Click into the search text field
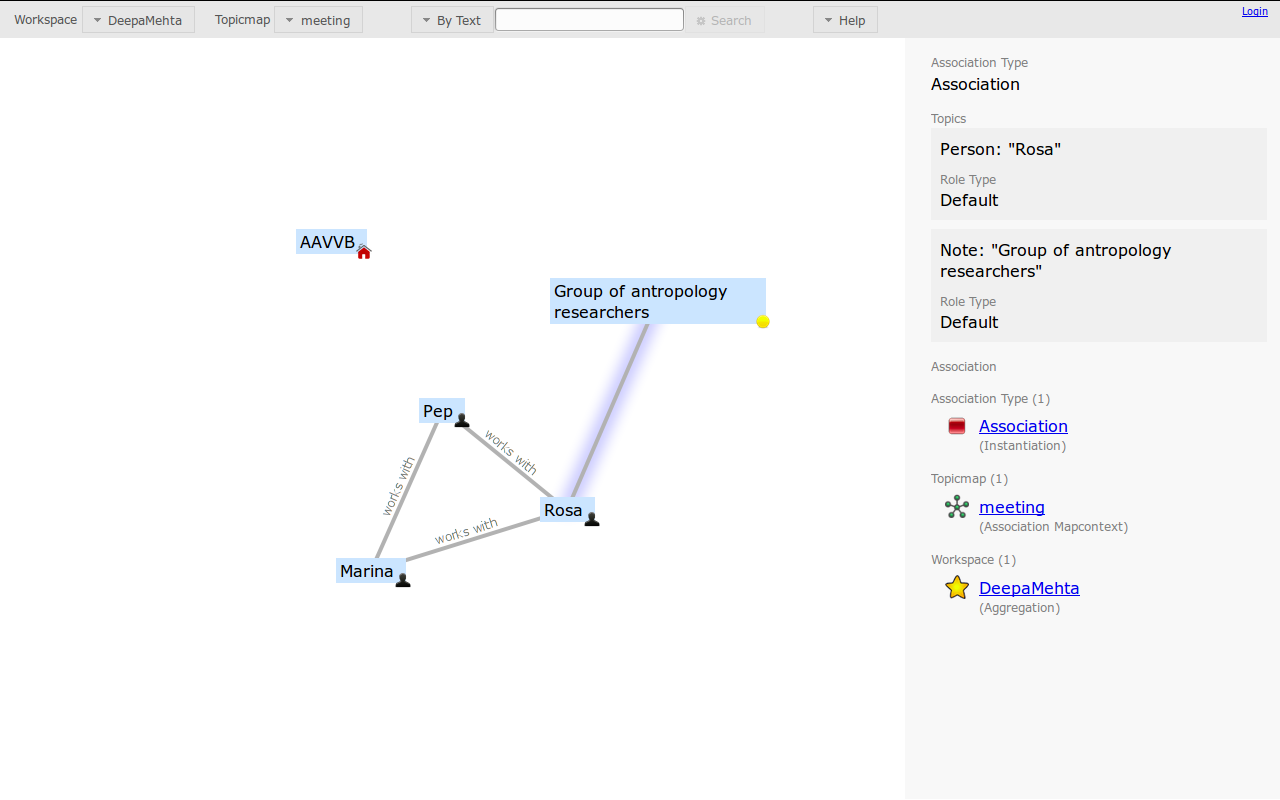This screenshot has height=800, width=1280. coord(589,20)
